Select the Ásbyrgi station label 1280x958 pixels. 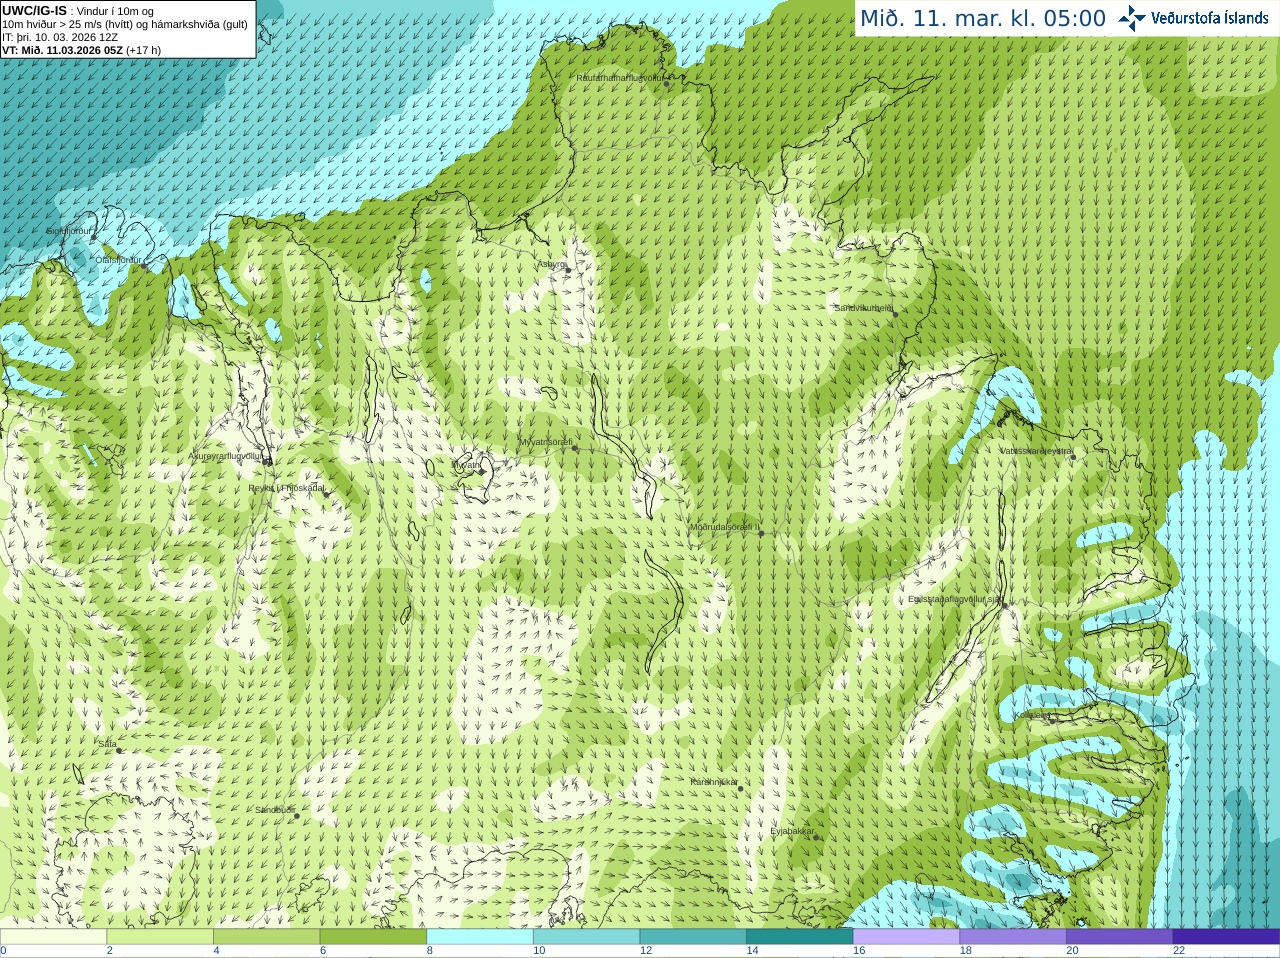coord(552,265)
